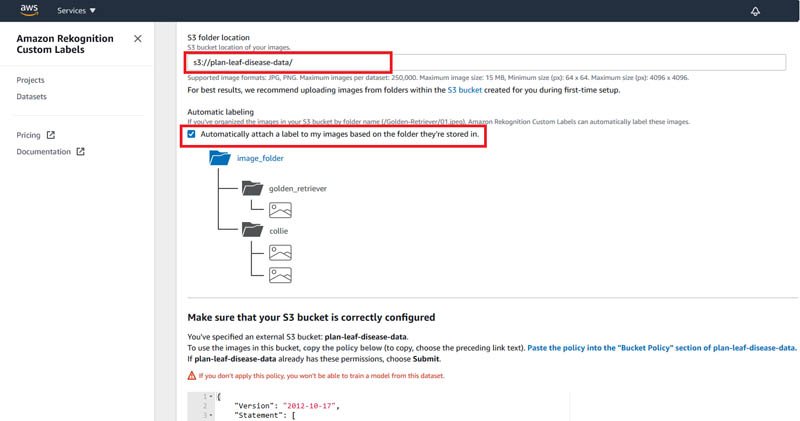Click the S3 folder location input field
This screenshot has width=800, height=421.
486,62
